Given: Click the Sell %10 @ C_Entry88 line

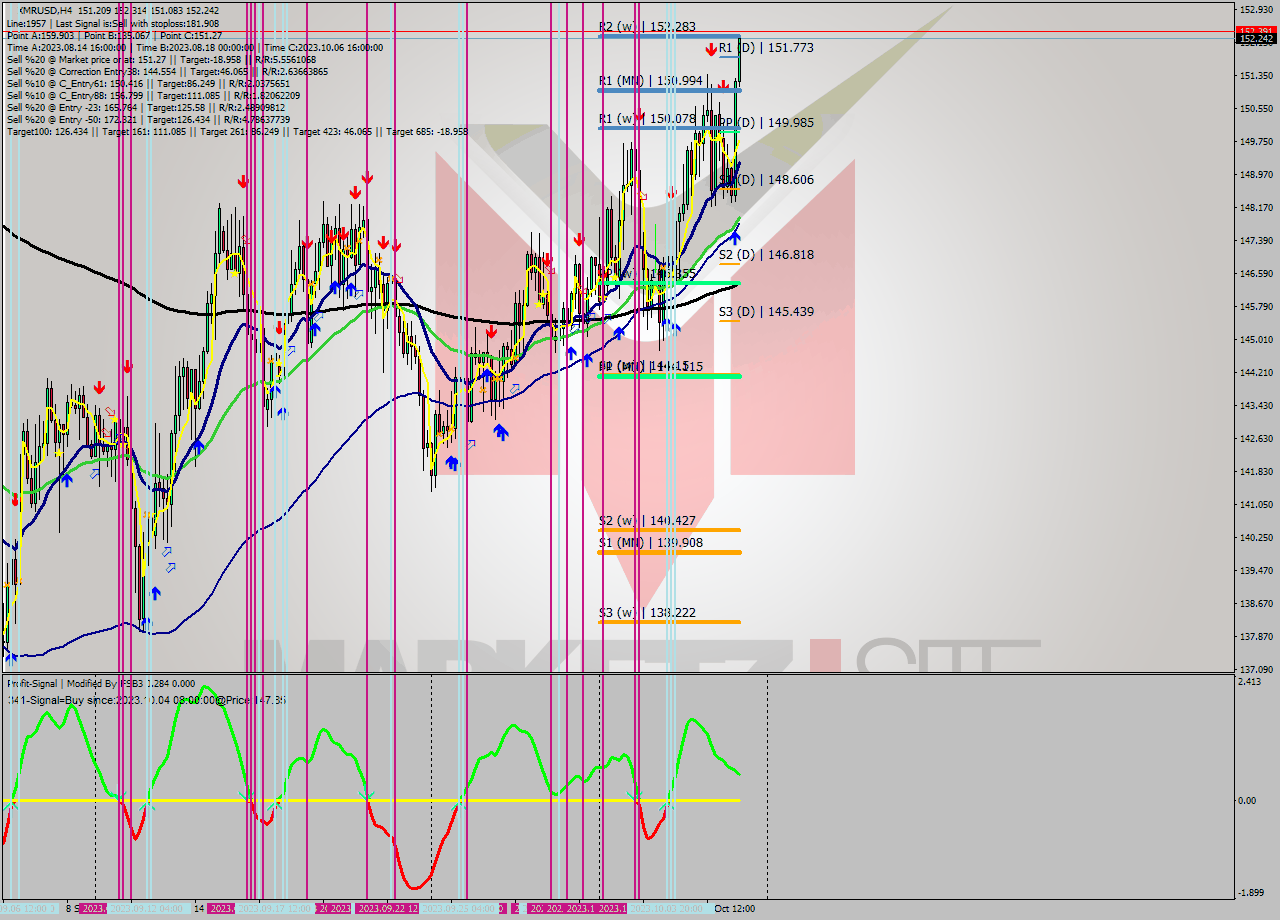Looking at the screenshot, I should coord(152,96).
